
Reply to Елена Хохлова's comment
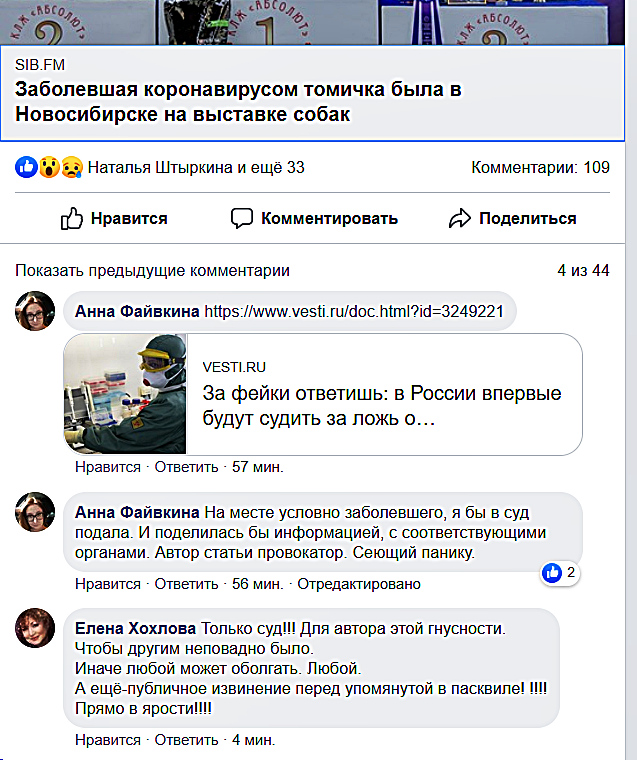[187, 740]
